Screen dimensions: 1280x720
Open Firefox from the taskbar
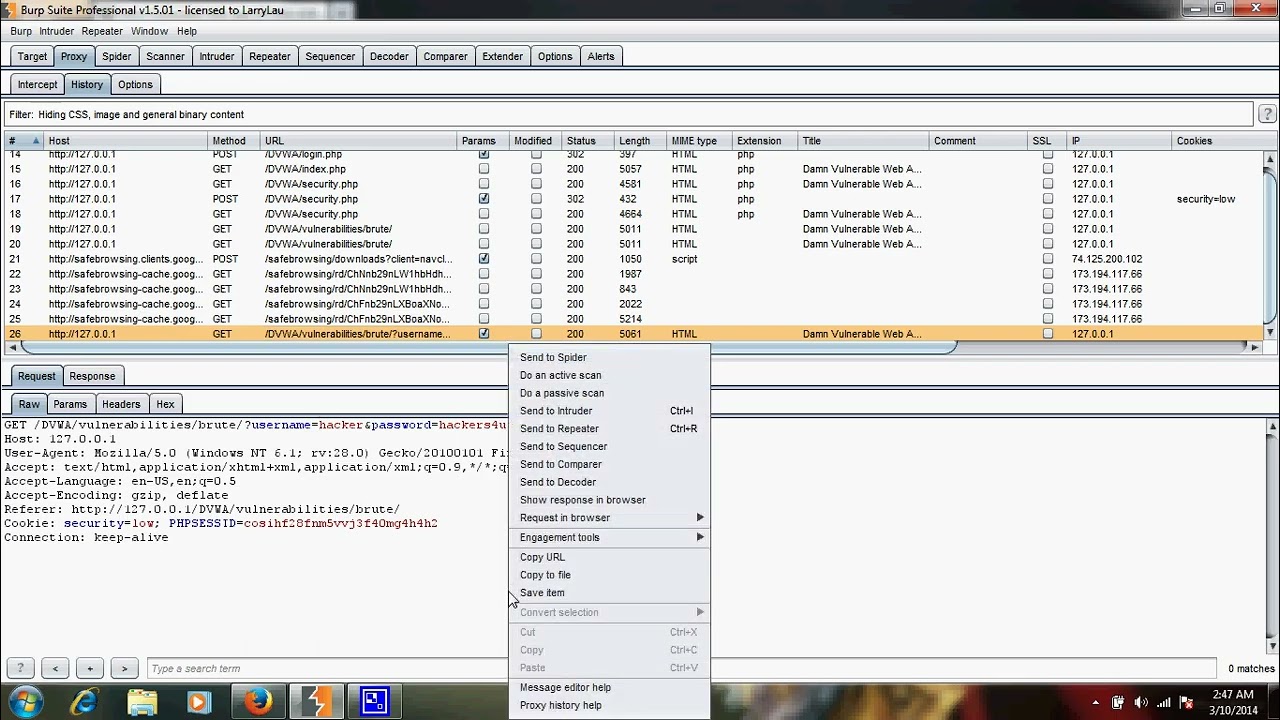[x=258, y=702]
